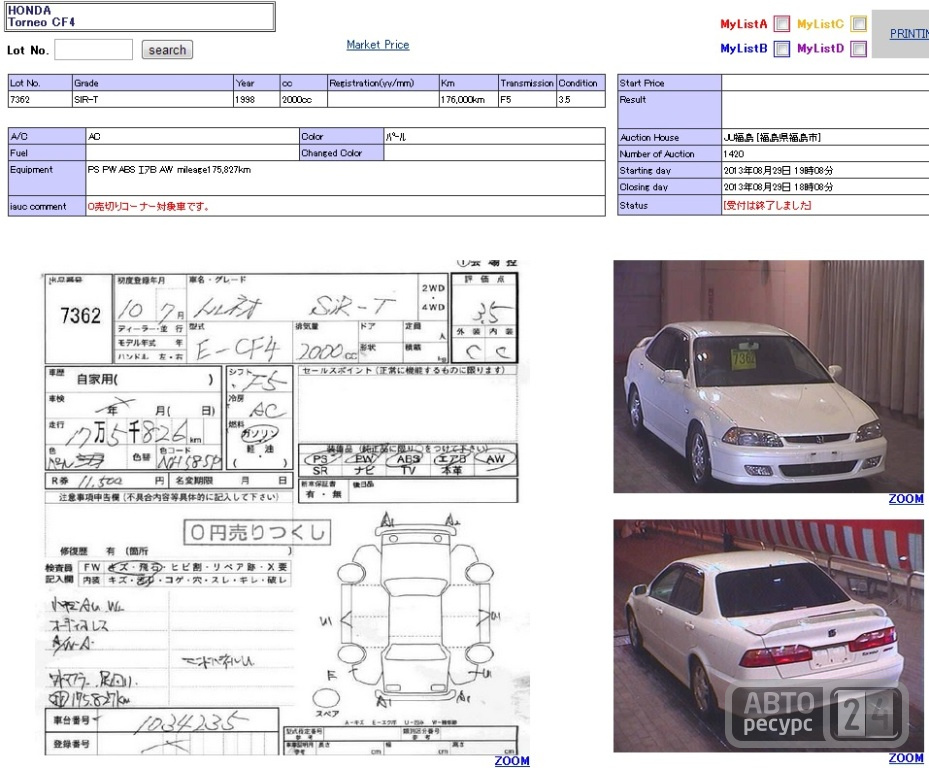The width and height of the screenshot is (929, 768).
Task: Select Number of Auction value 1420
Action: tap(733, 154)
